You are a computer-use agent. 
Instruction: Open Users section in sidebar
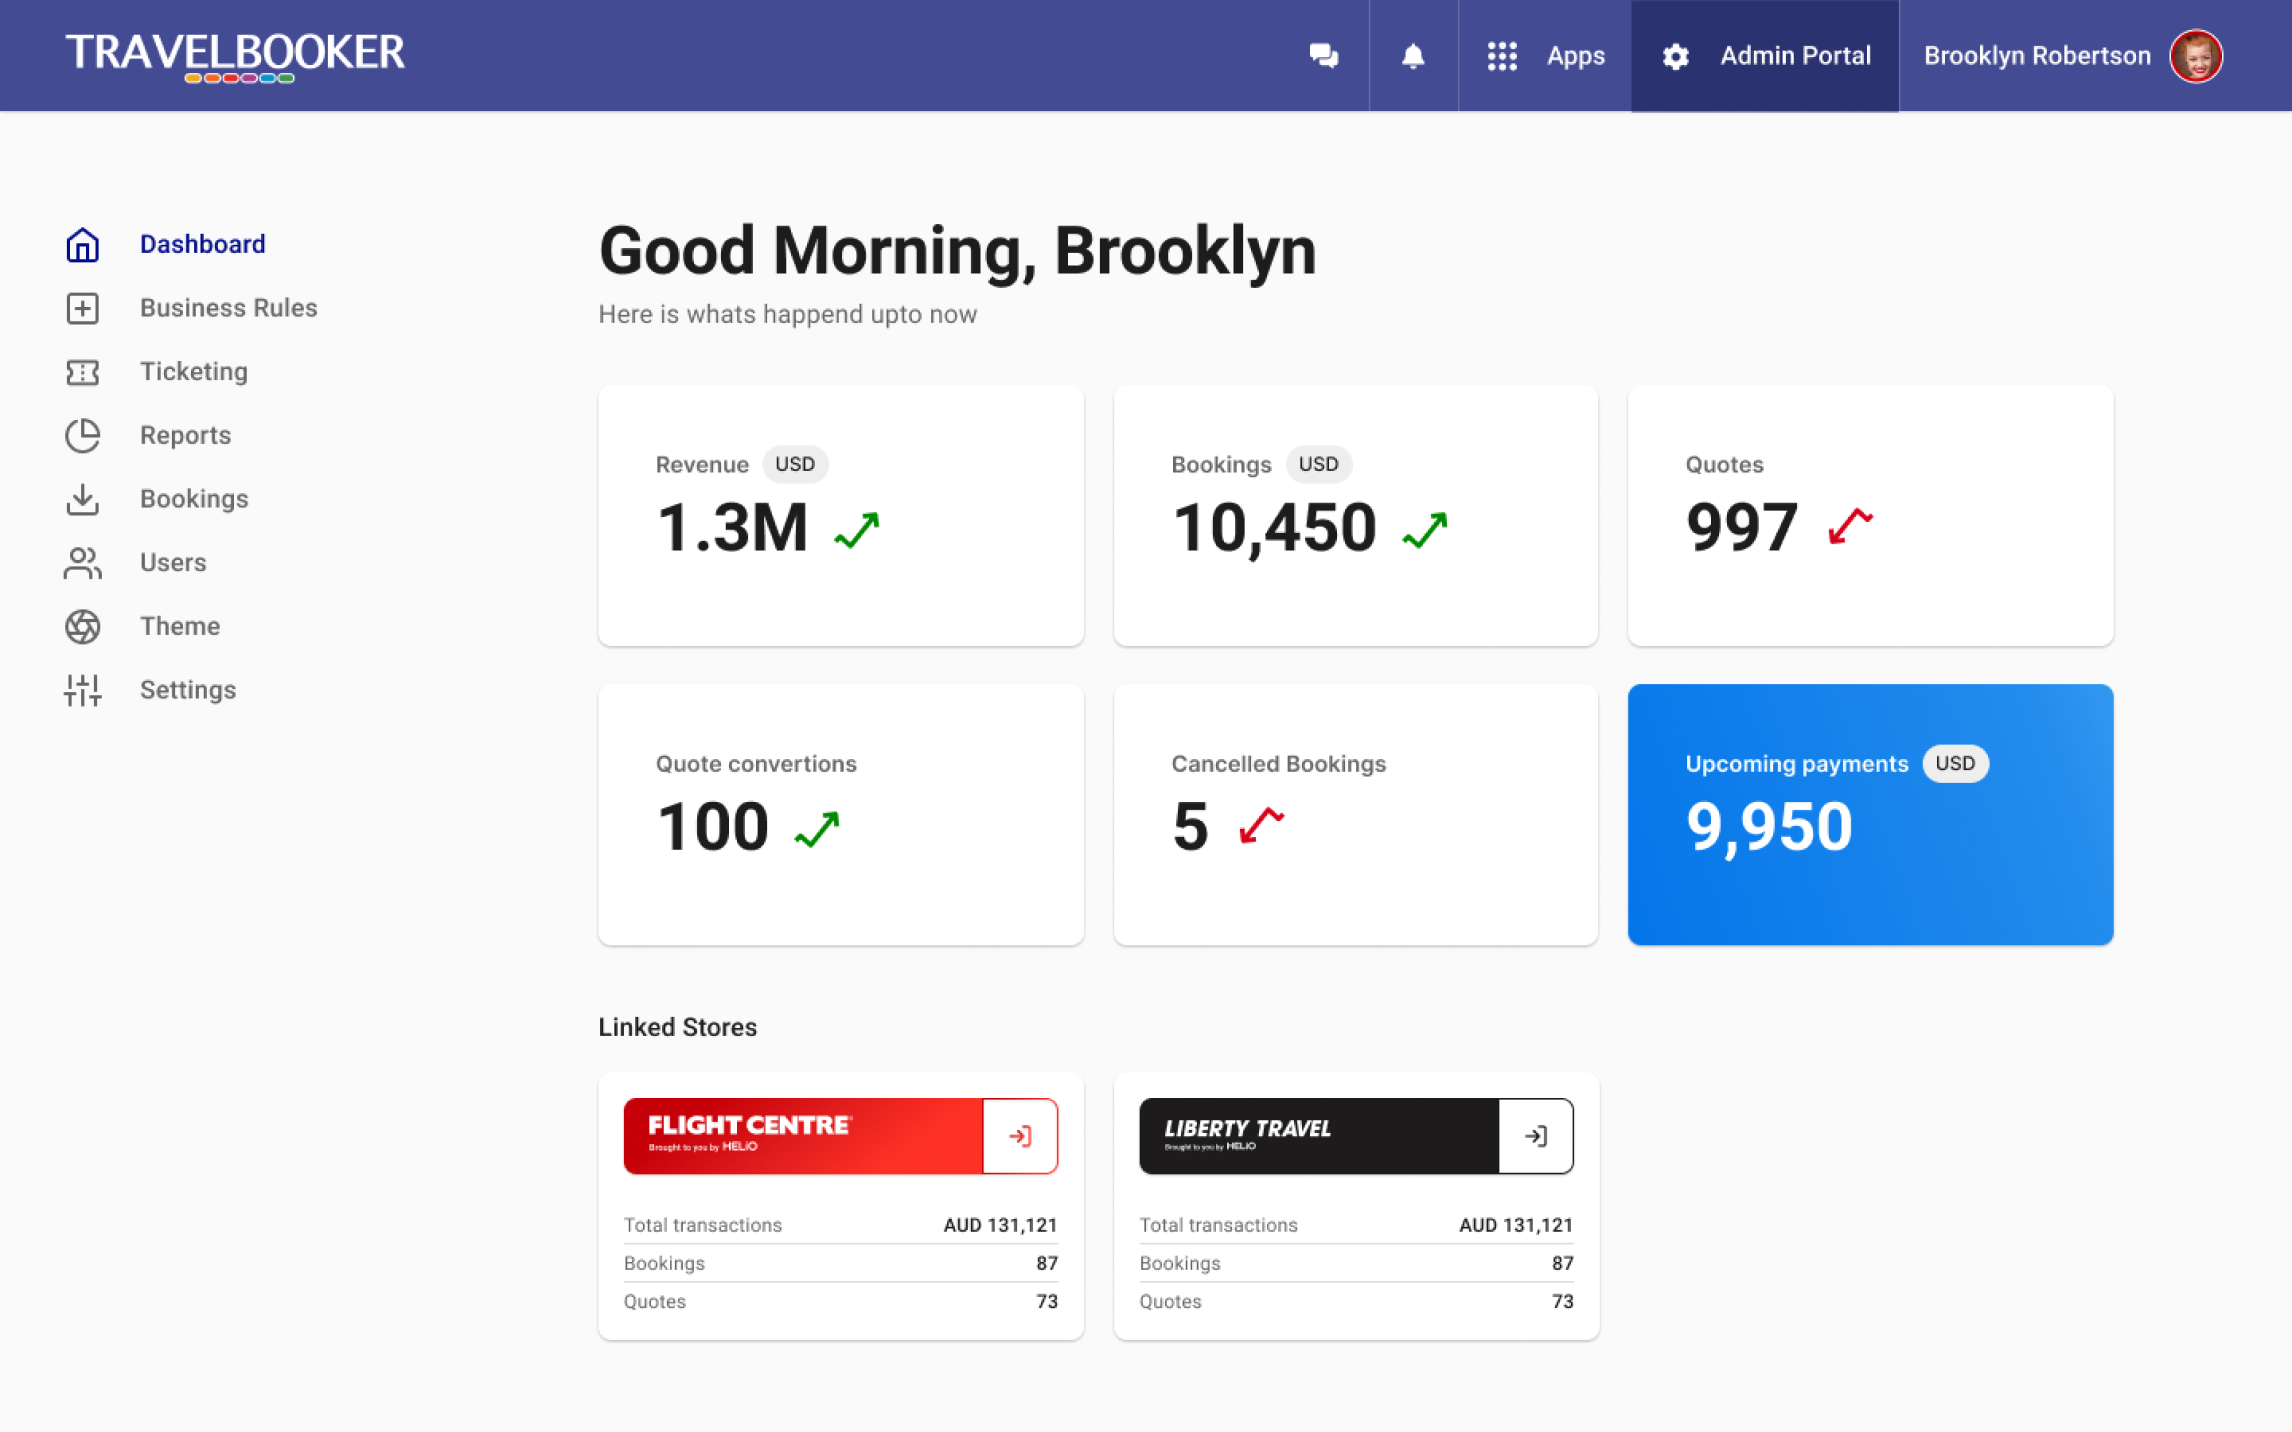[173, 563]
